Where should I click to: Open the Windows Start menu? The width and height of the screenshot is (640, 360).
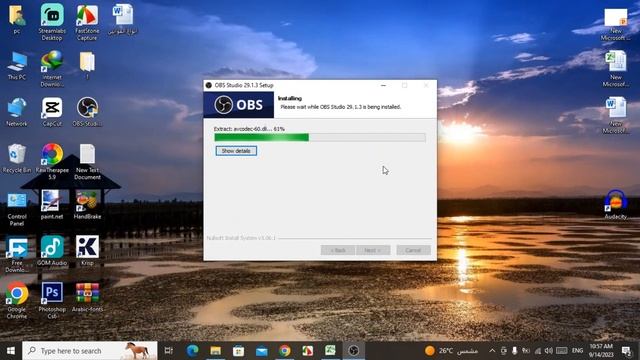(11, 351)
